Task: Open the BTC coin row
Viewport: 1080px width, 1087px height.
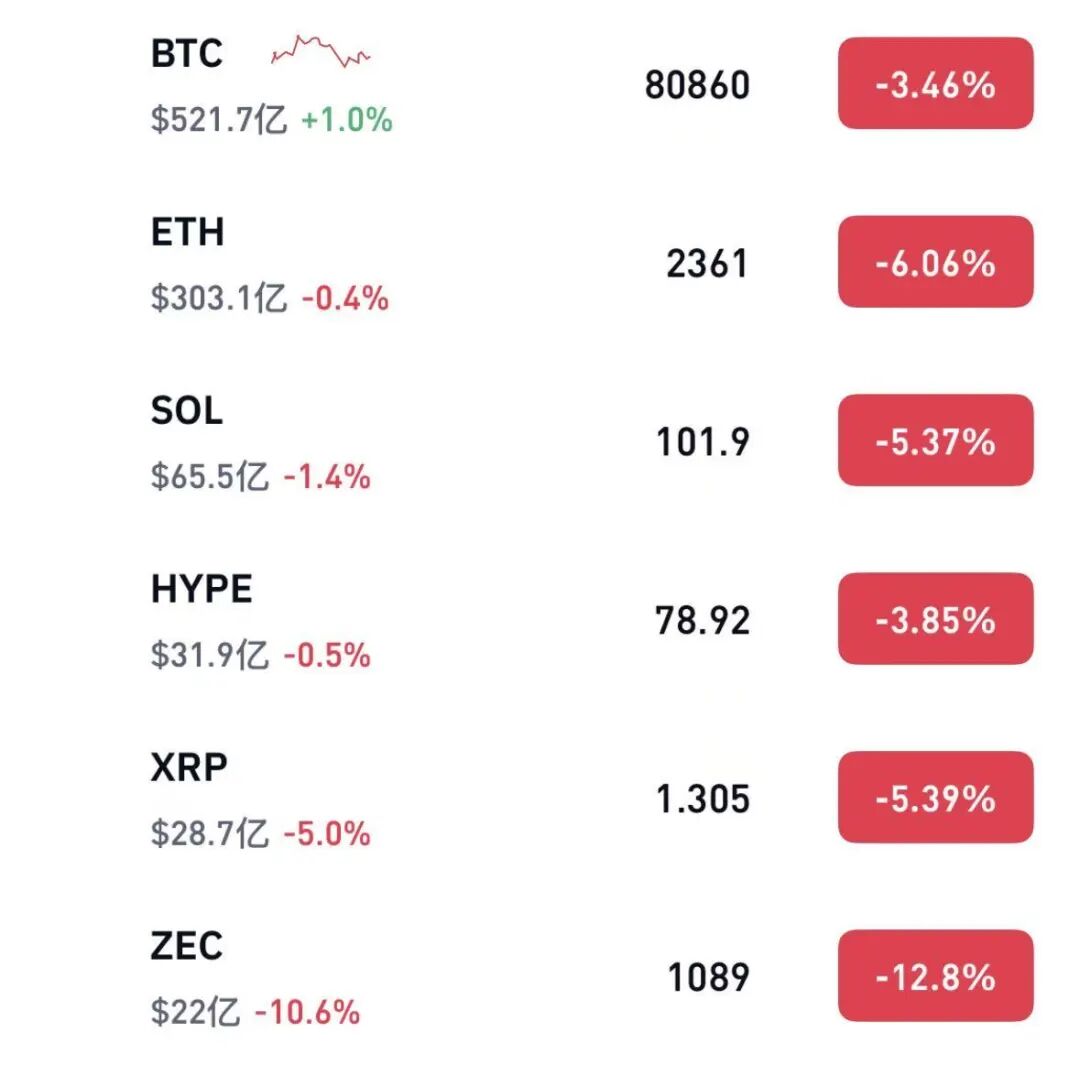Action: pyautogui.click(x=540, y=84)
